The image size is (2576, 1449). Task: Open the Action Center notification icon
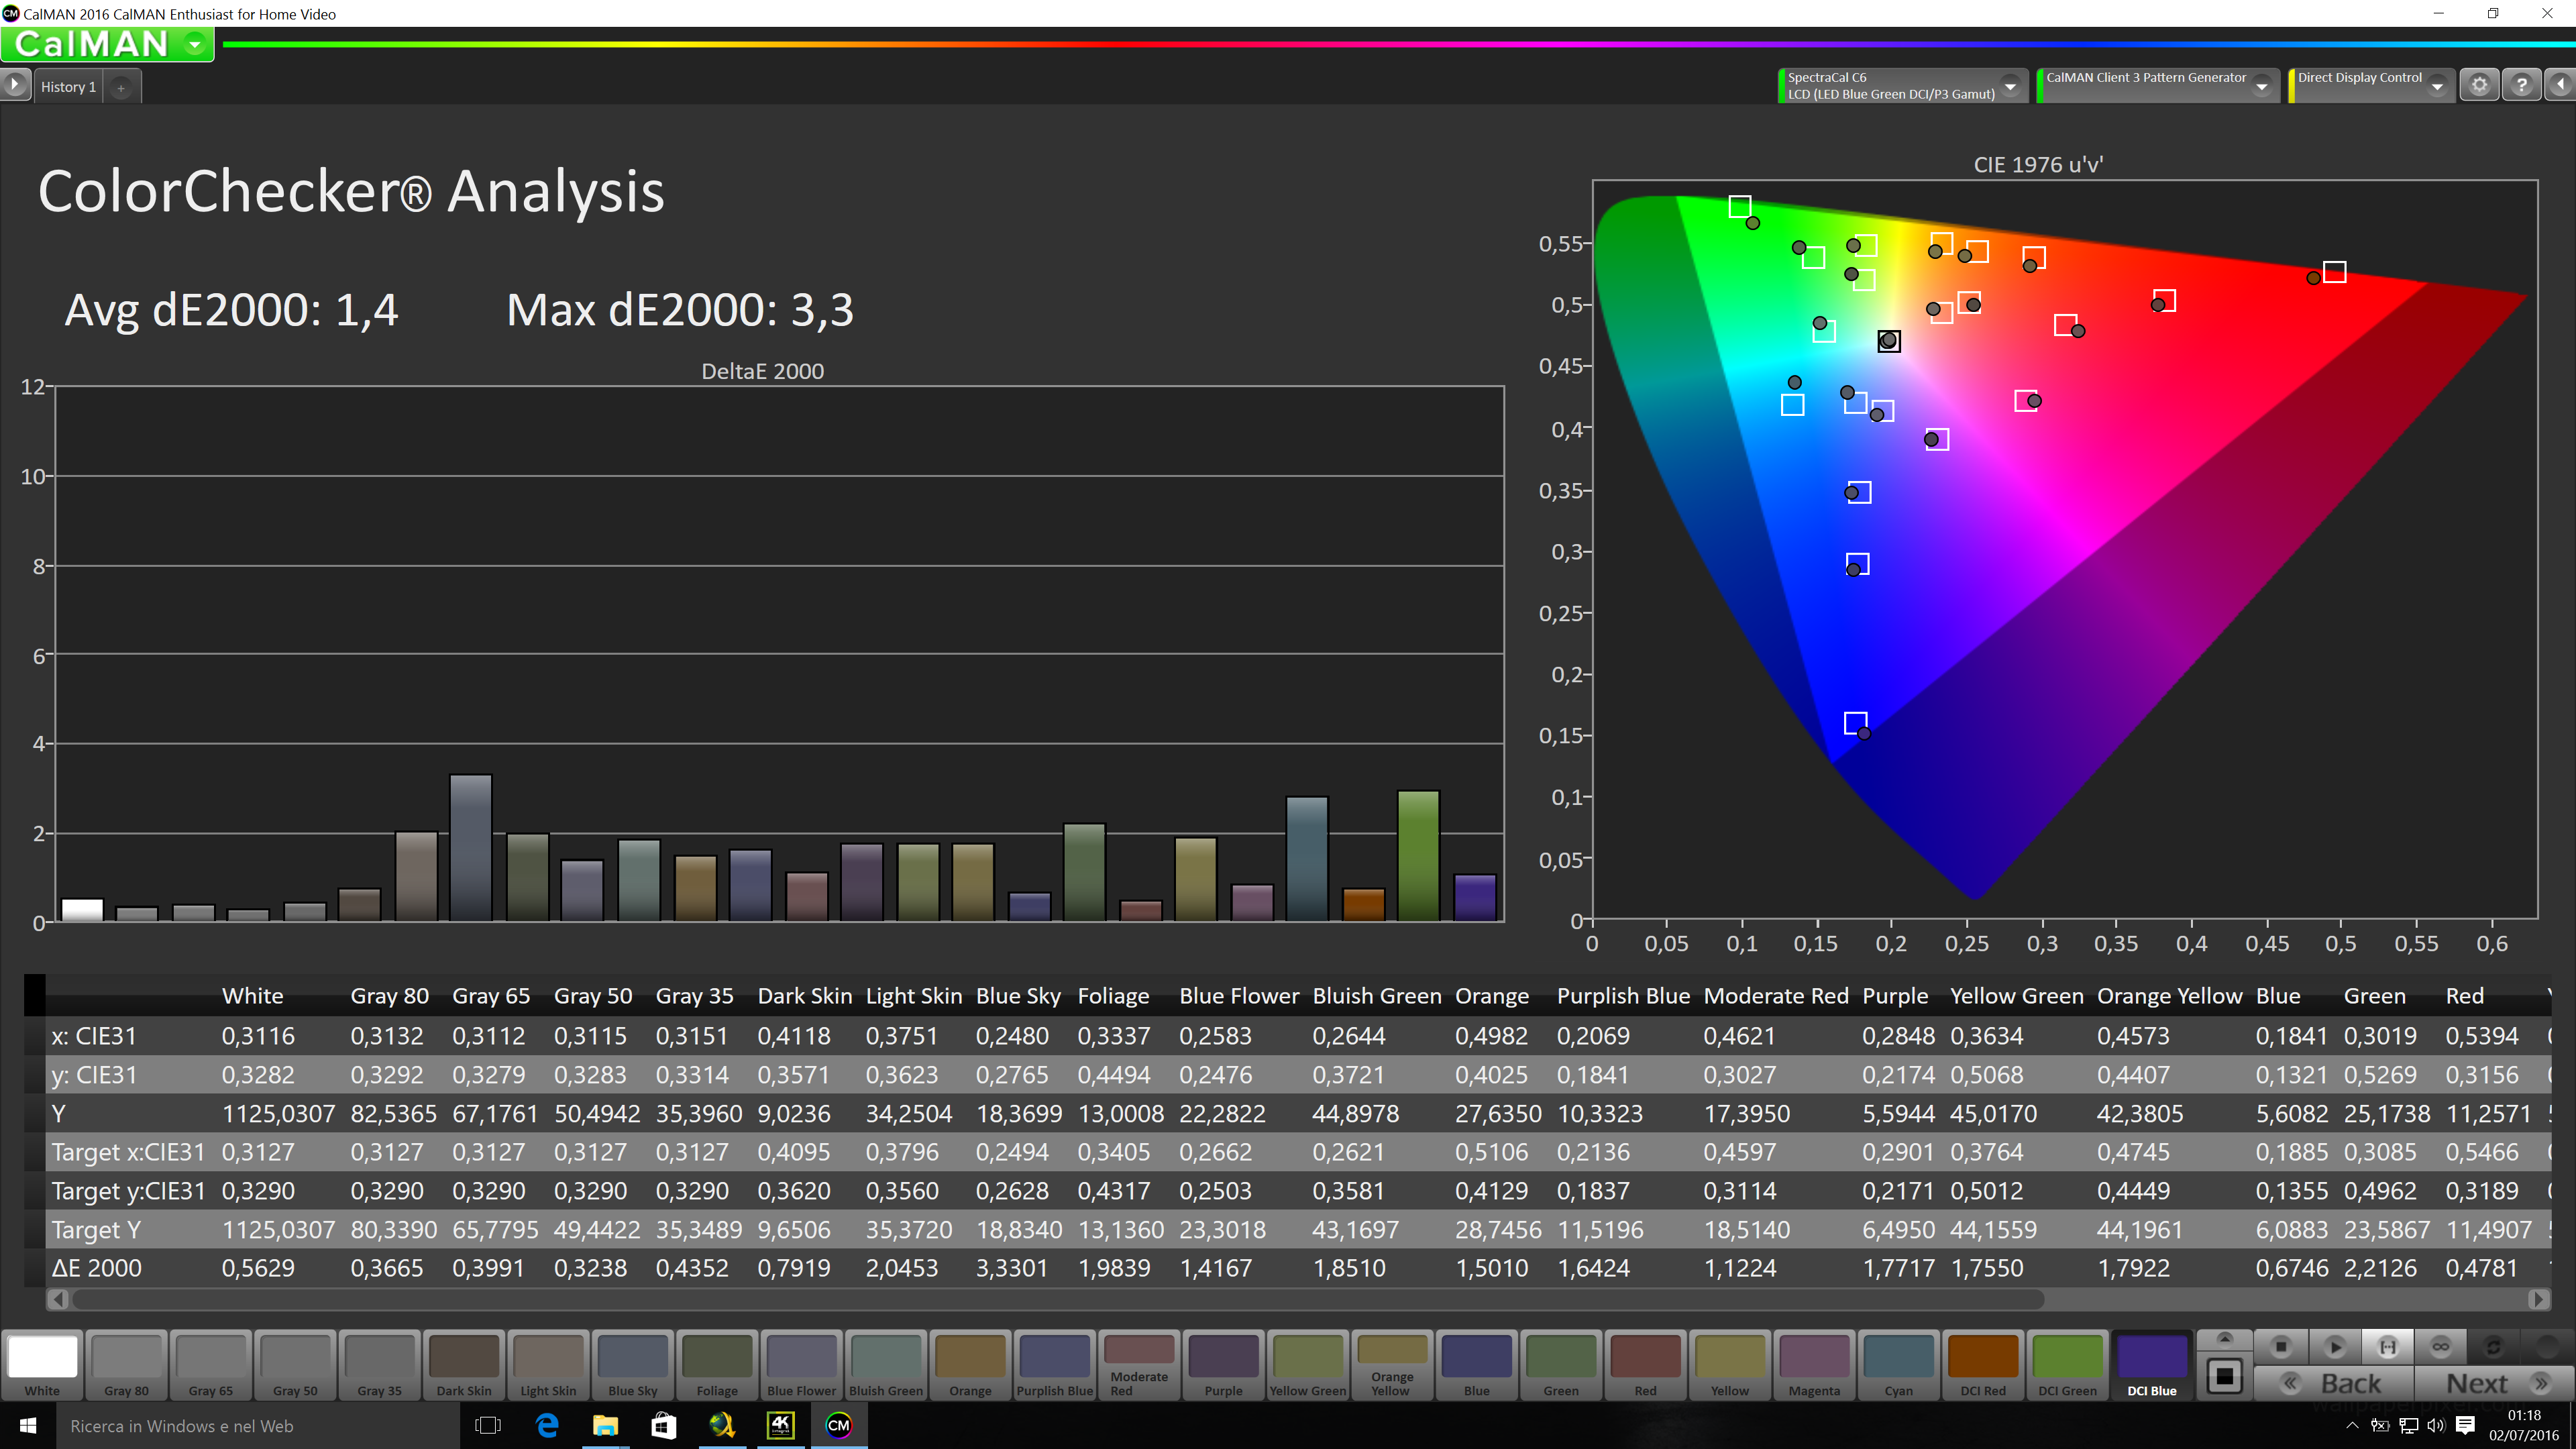[2465, 1425]
